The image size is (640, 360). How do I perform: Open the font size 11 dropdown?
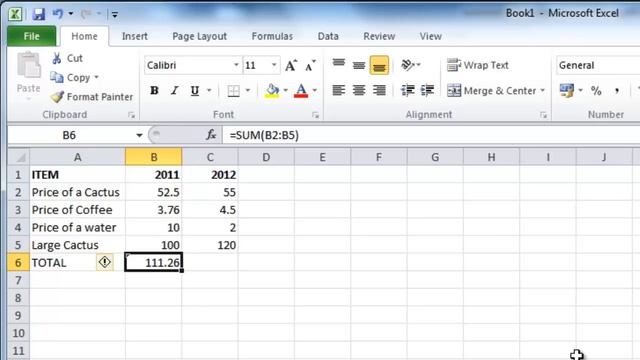274,65
